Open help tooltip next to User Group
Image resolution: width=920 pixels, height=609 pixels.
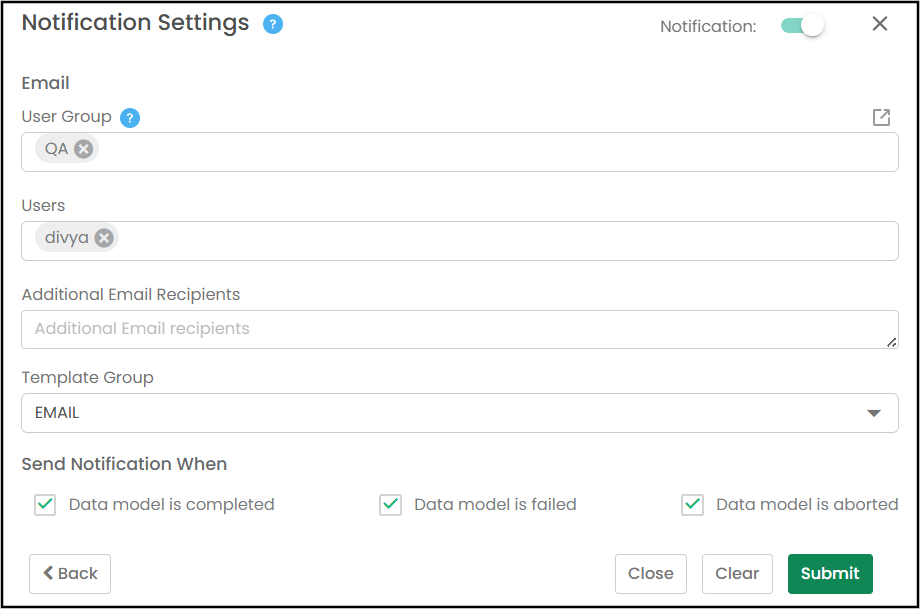point(130,118)
